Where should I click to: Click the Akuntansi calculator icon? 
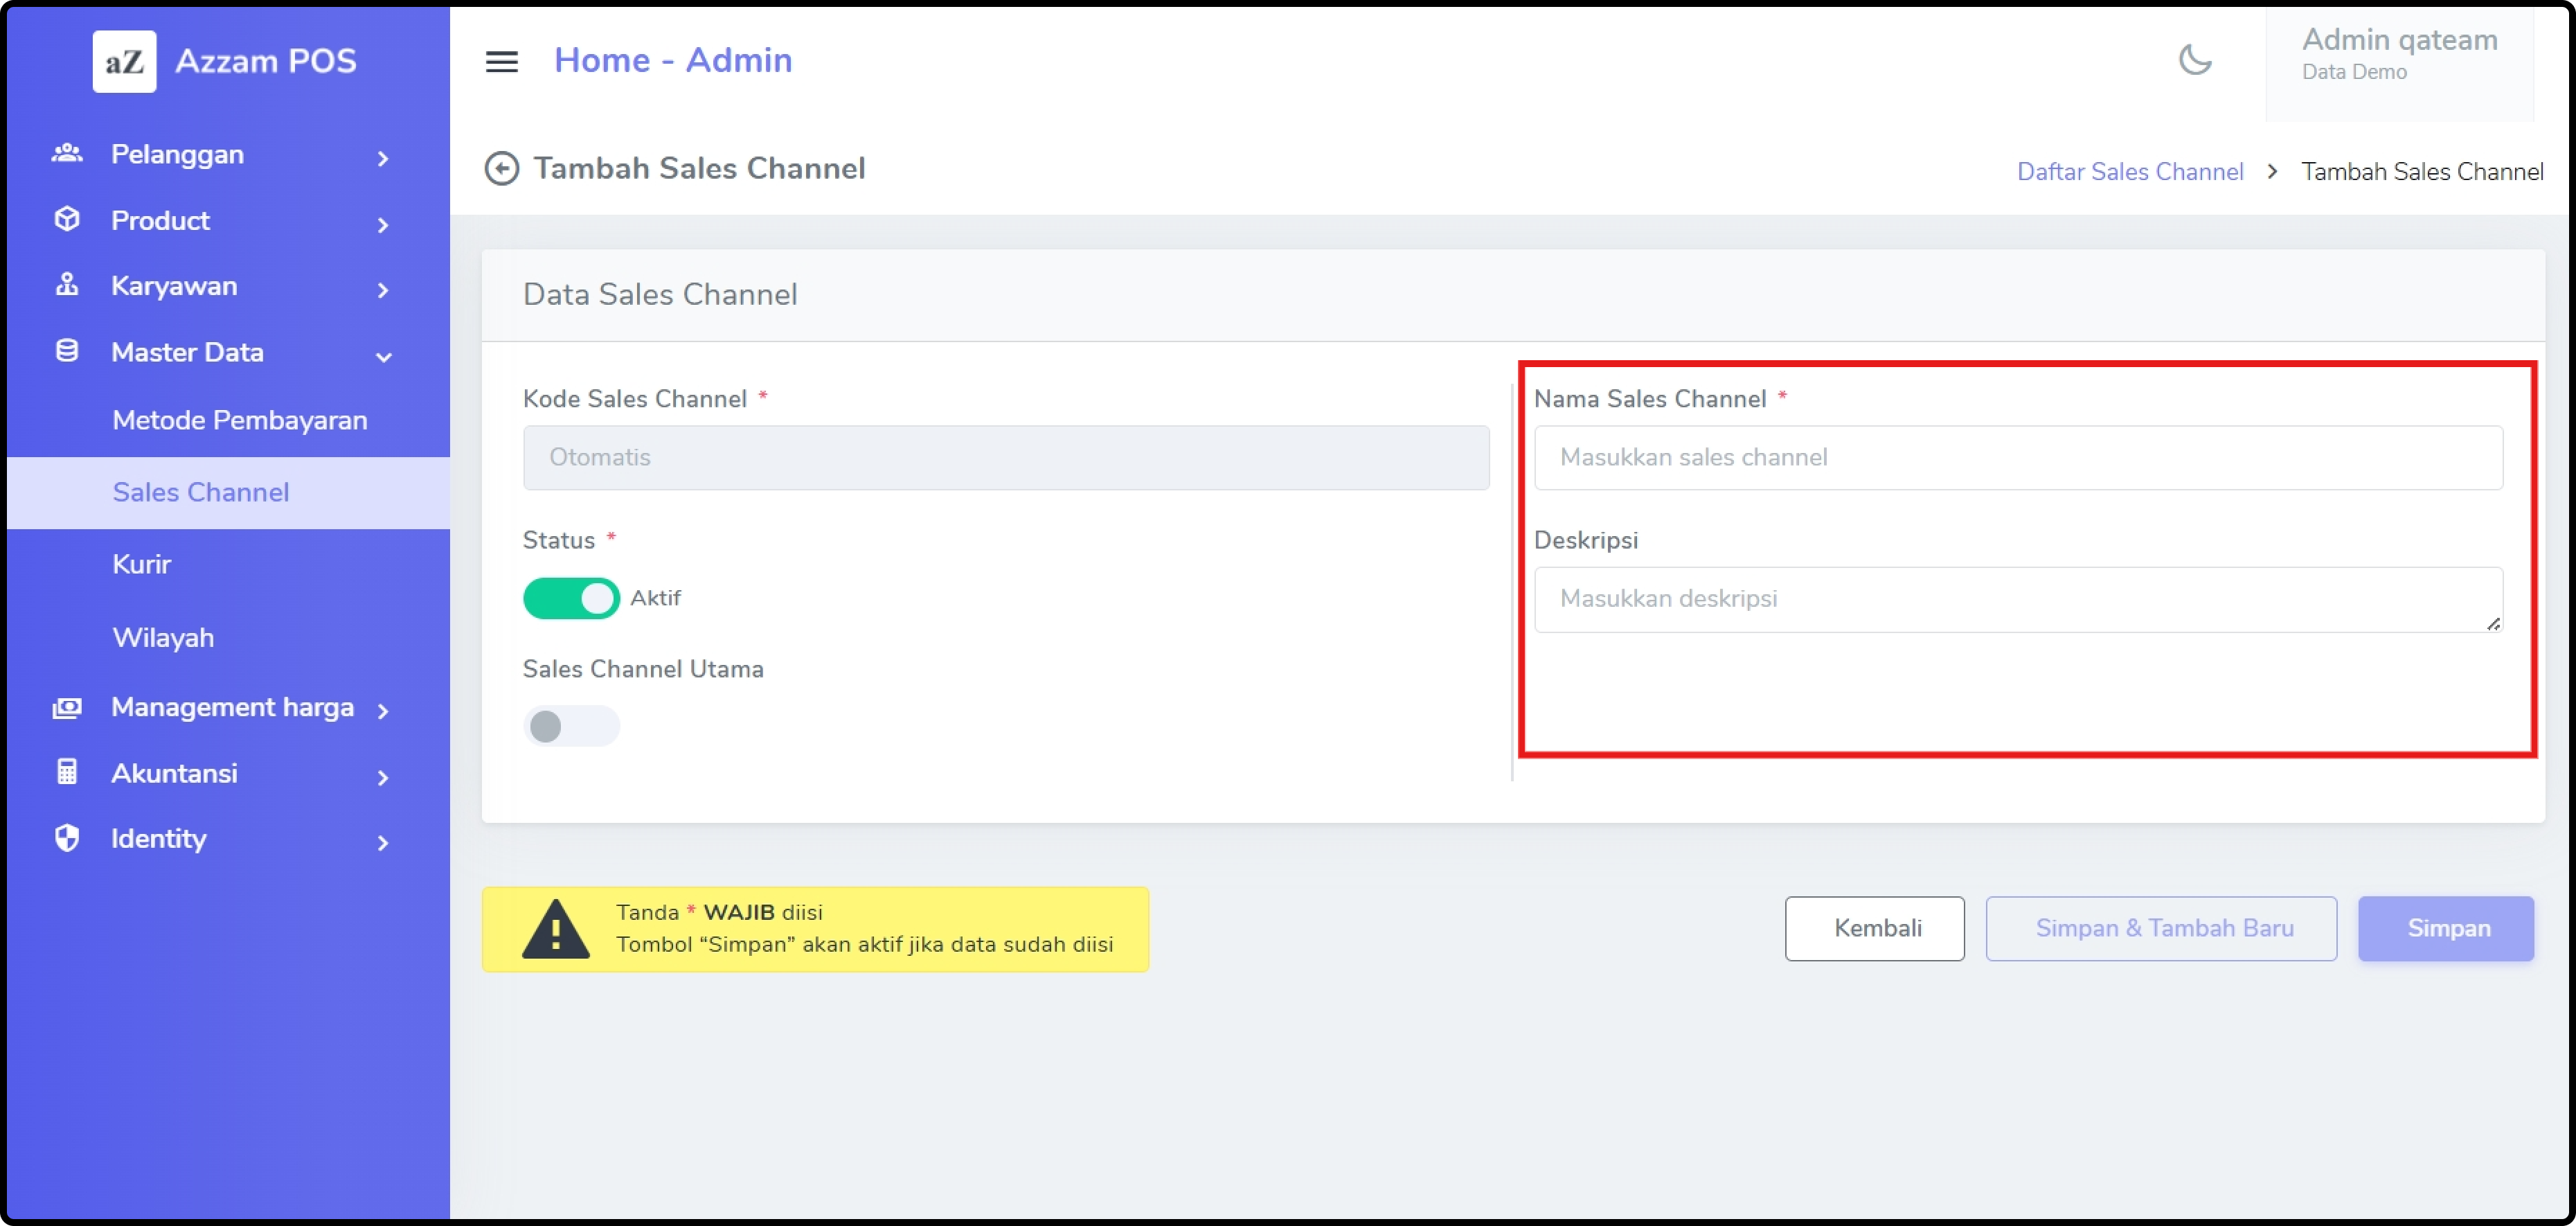coord(67,772)
